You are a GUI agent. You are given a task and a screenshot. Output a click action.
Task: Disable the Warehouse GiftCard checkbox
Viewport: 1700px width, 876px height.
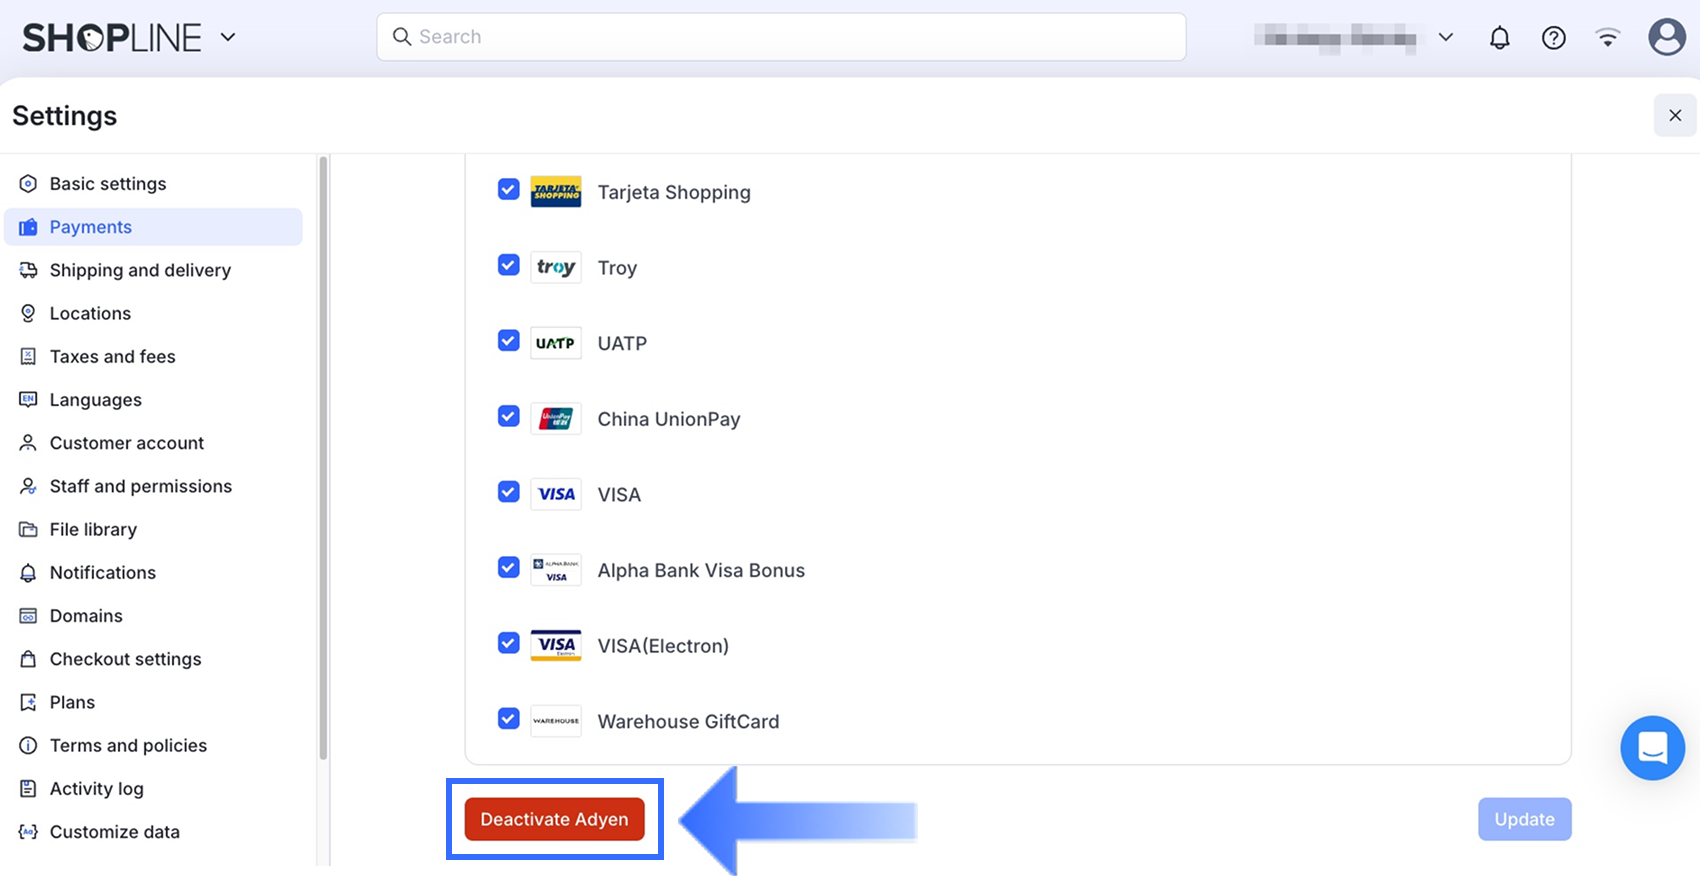pyautogui.click(x=509, y=719)
